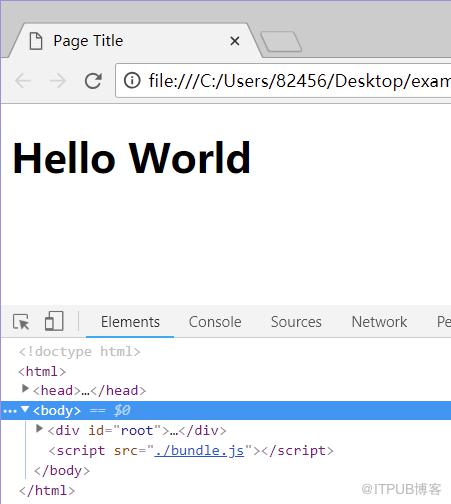The image size is (451, 504).
Task: Select the script src row
Action: pos(191,451)
